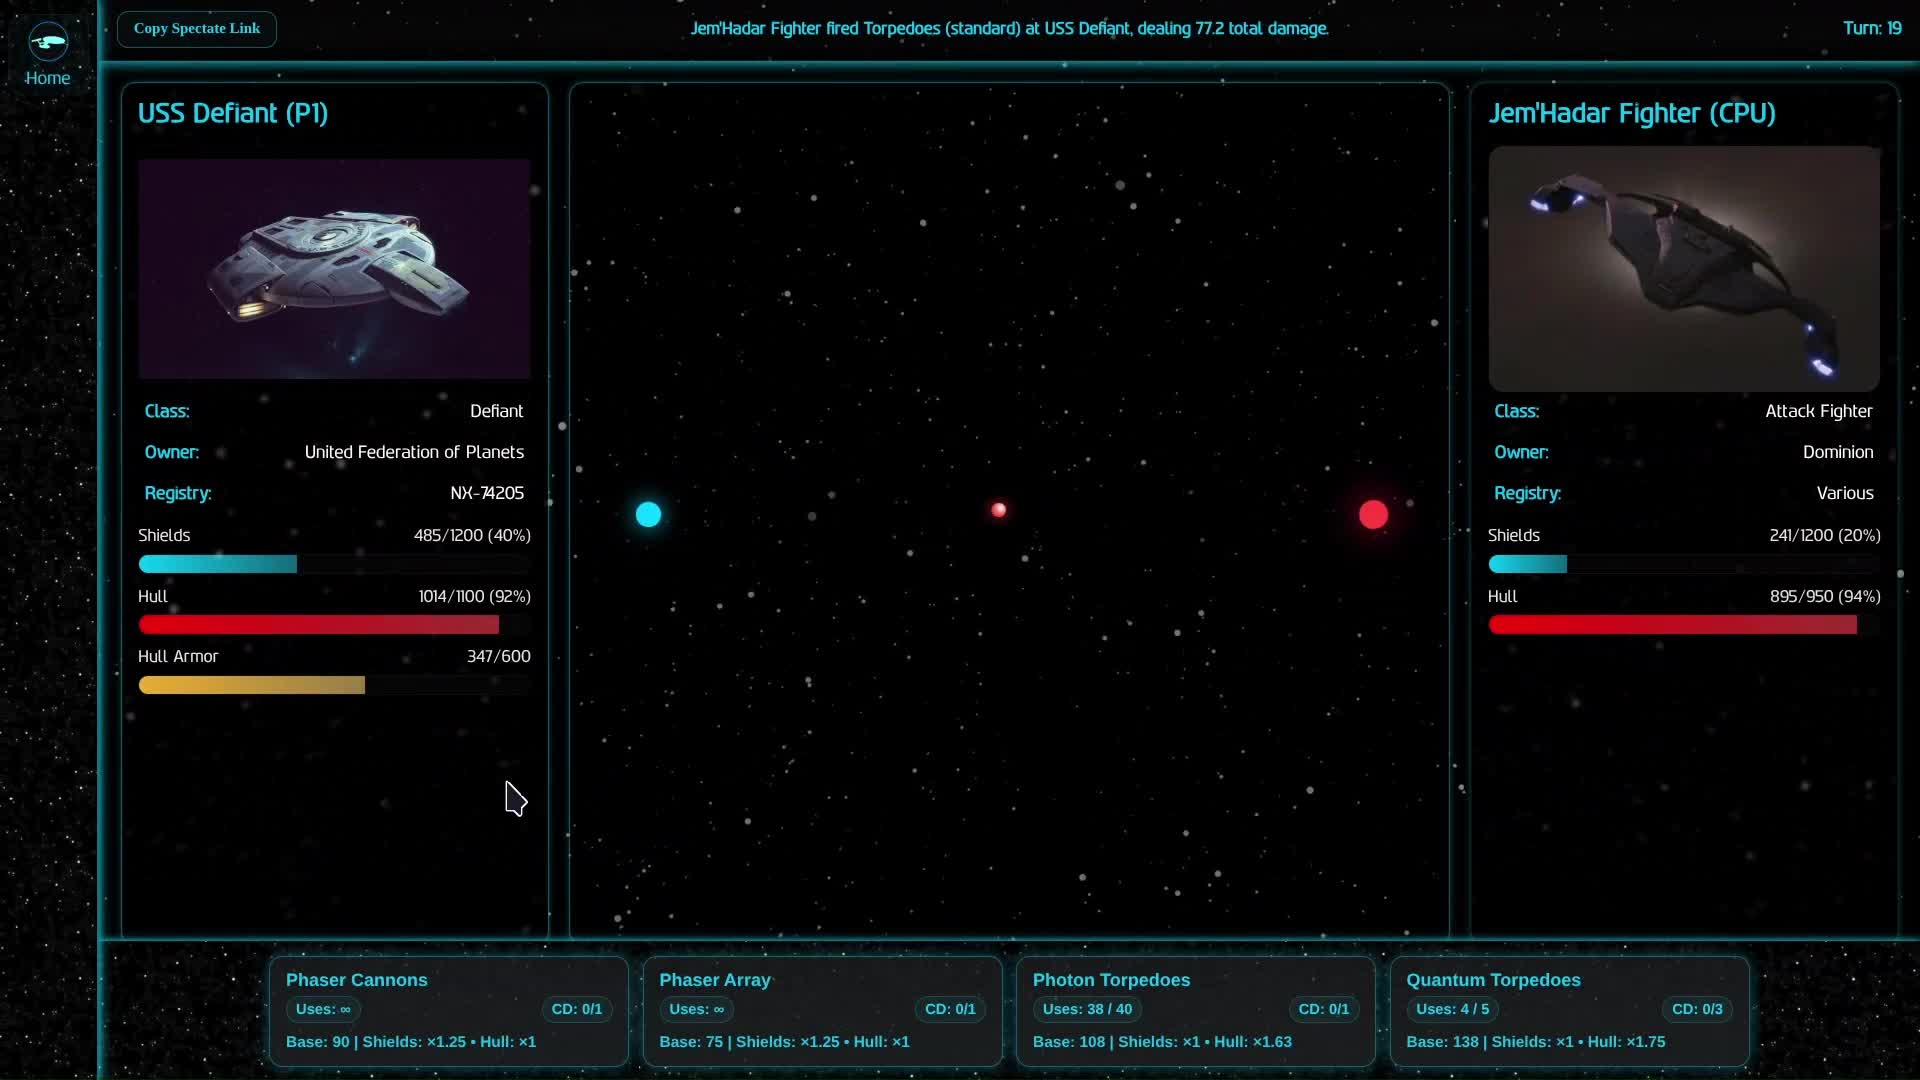Click the USS Defiant shields bar

coord(334,564)
